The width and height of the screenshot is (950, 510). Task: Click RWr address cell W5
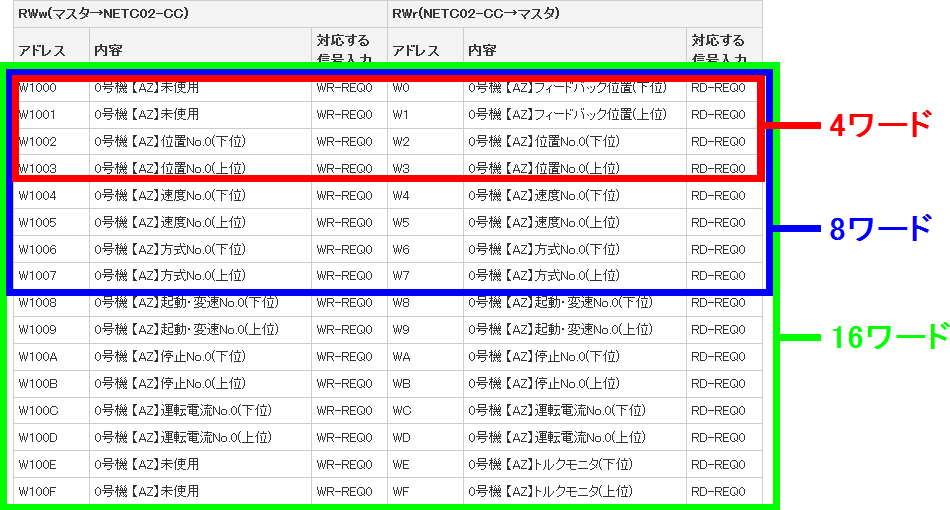click(x=425, y=222)
